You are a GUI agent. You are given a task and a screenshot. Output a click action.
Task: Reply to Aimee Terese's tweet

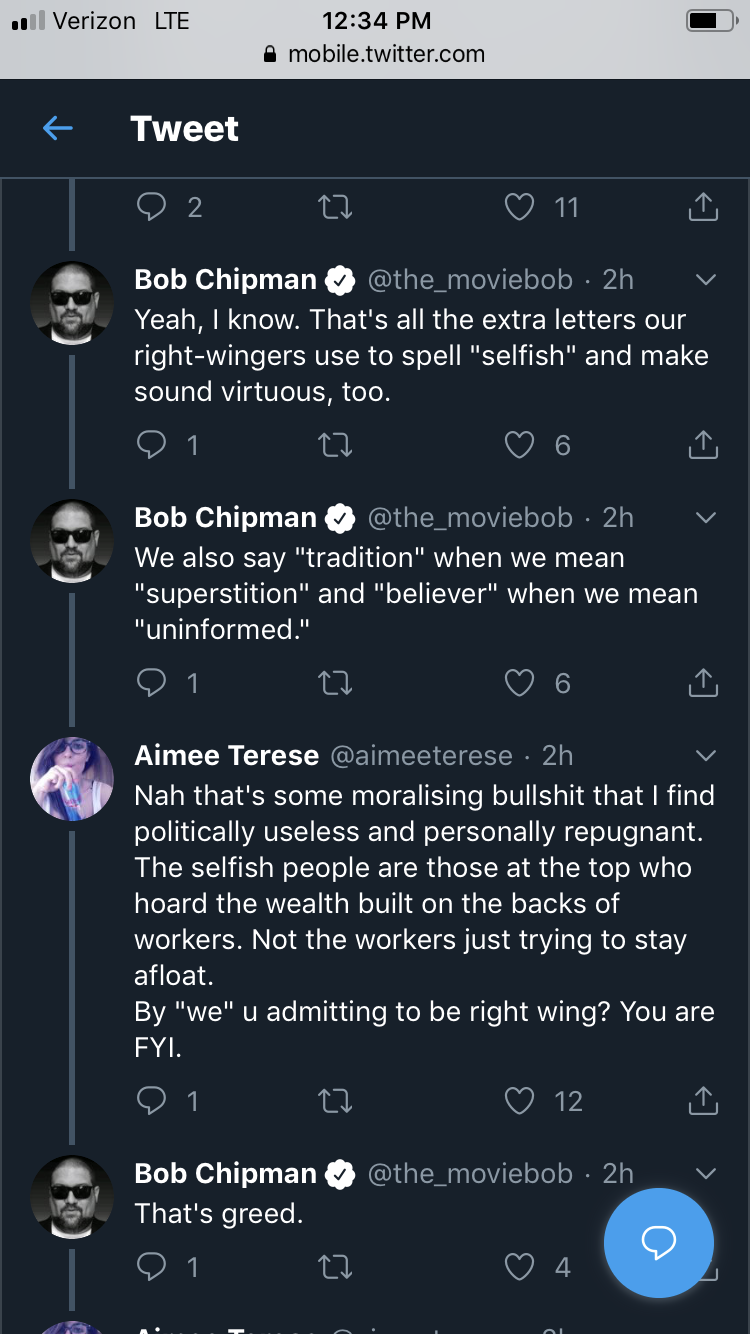151,1101
